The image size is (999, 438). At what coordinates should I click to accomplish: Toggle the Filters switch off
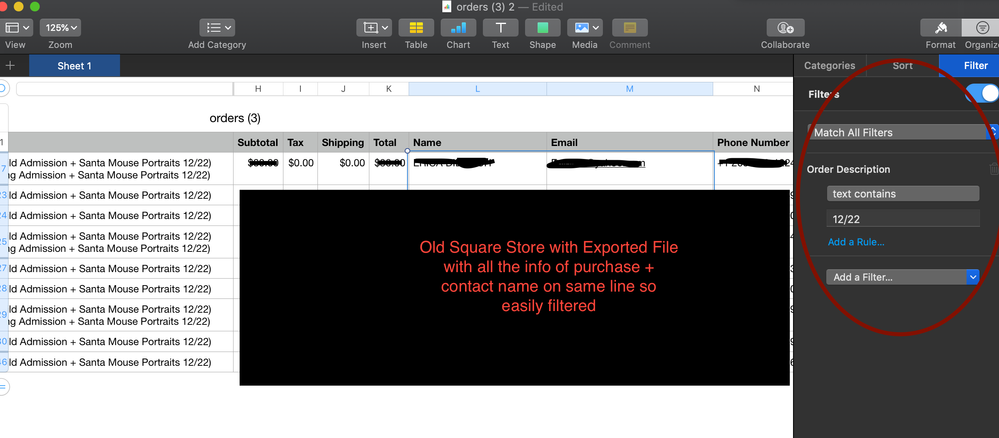click(x=981, y=94)
